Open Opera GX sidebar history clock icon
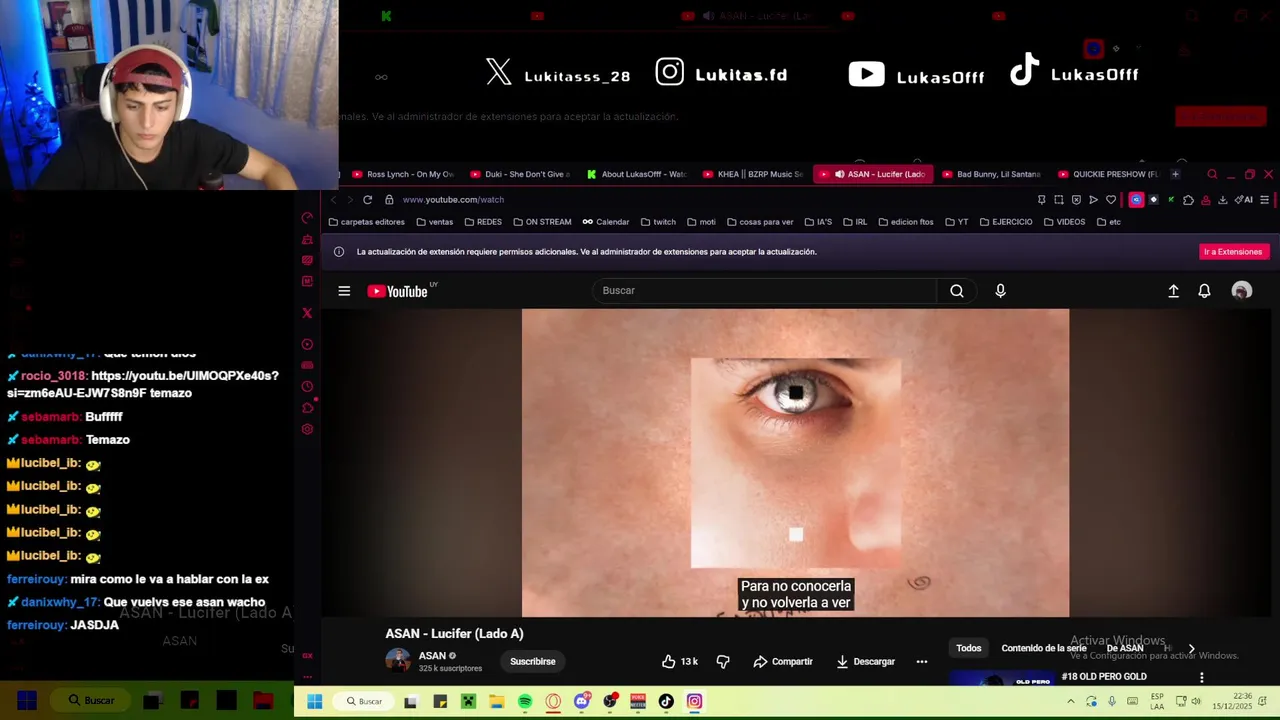 tap(307, 386)
